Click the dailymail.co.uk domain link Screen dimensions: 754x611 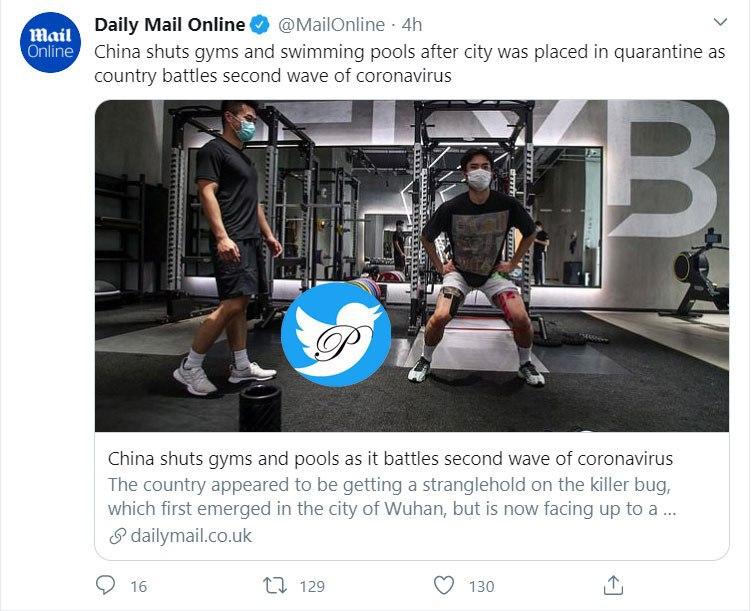[191, 536]
